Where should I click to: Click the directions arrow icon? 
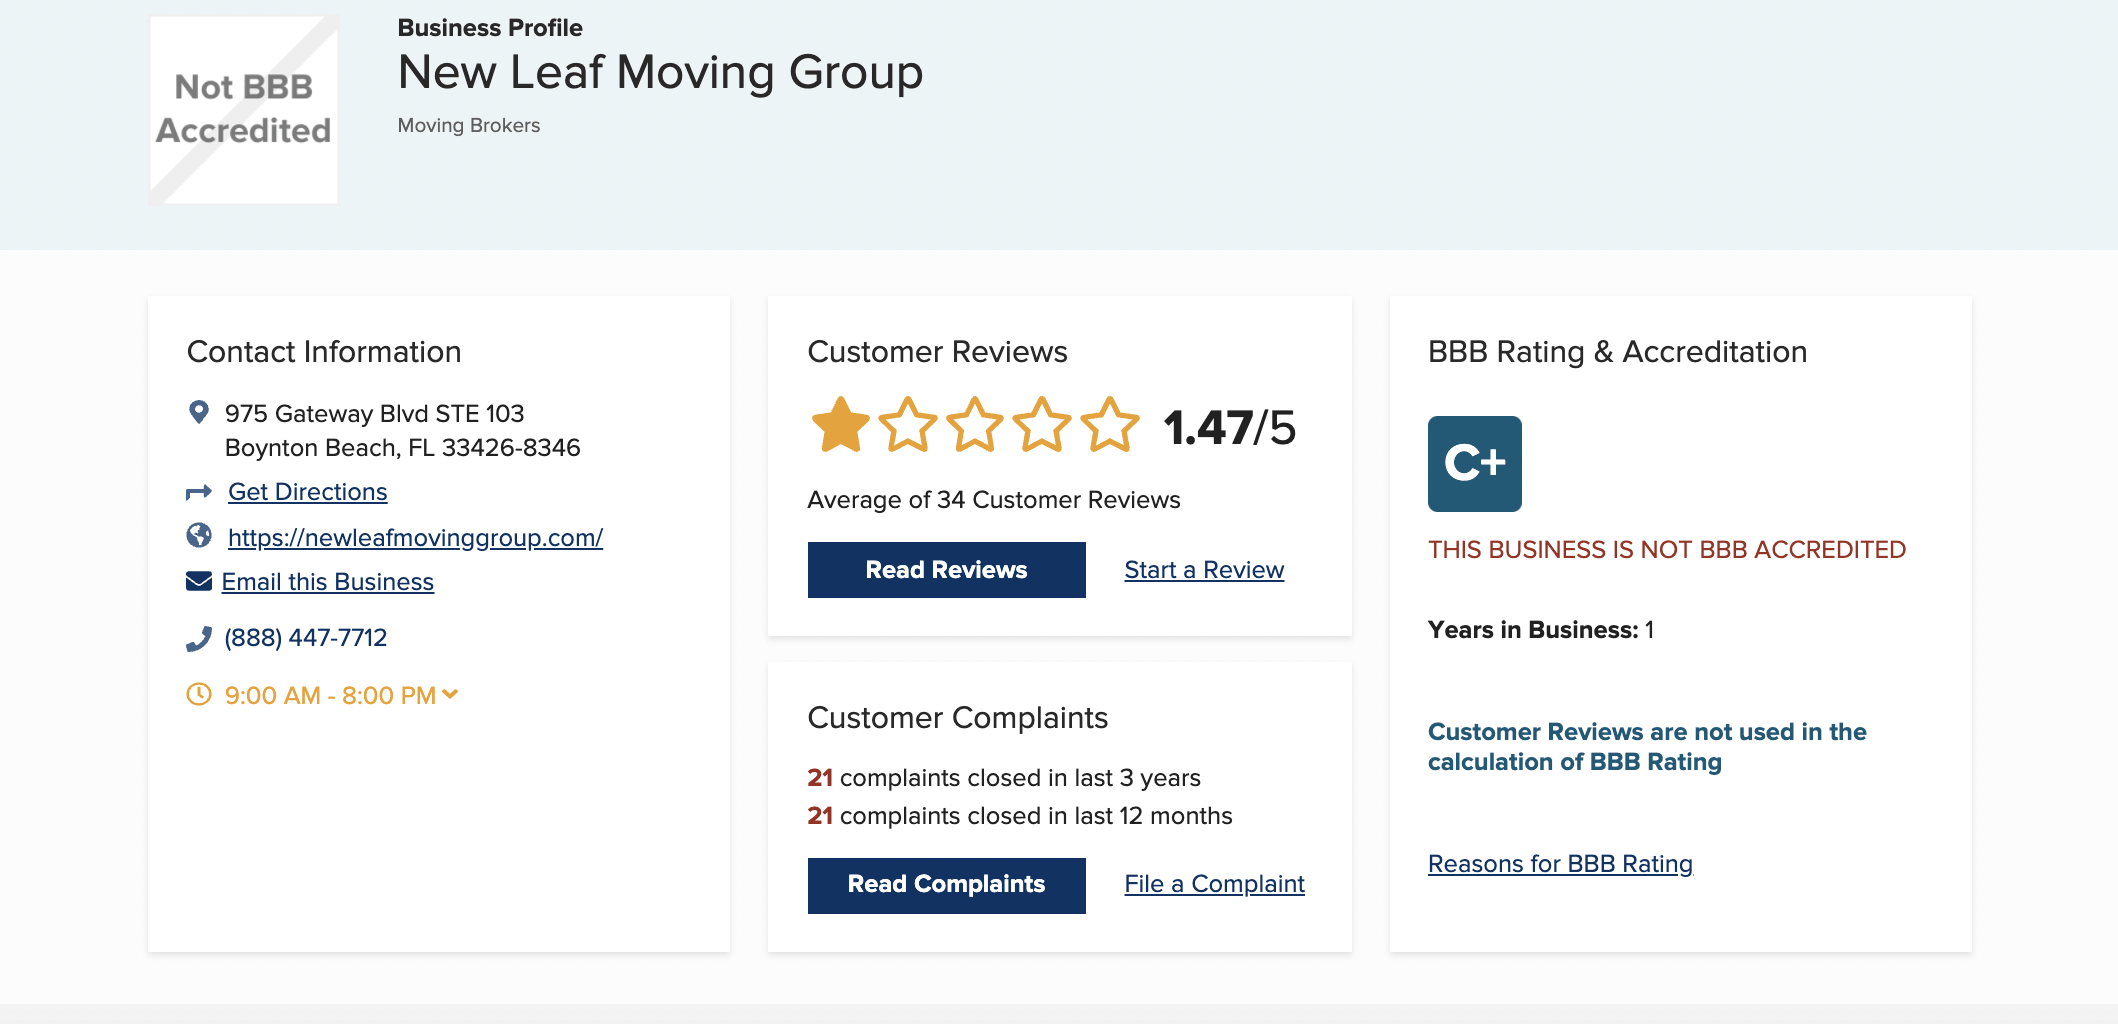tap(199, 492)
